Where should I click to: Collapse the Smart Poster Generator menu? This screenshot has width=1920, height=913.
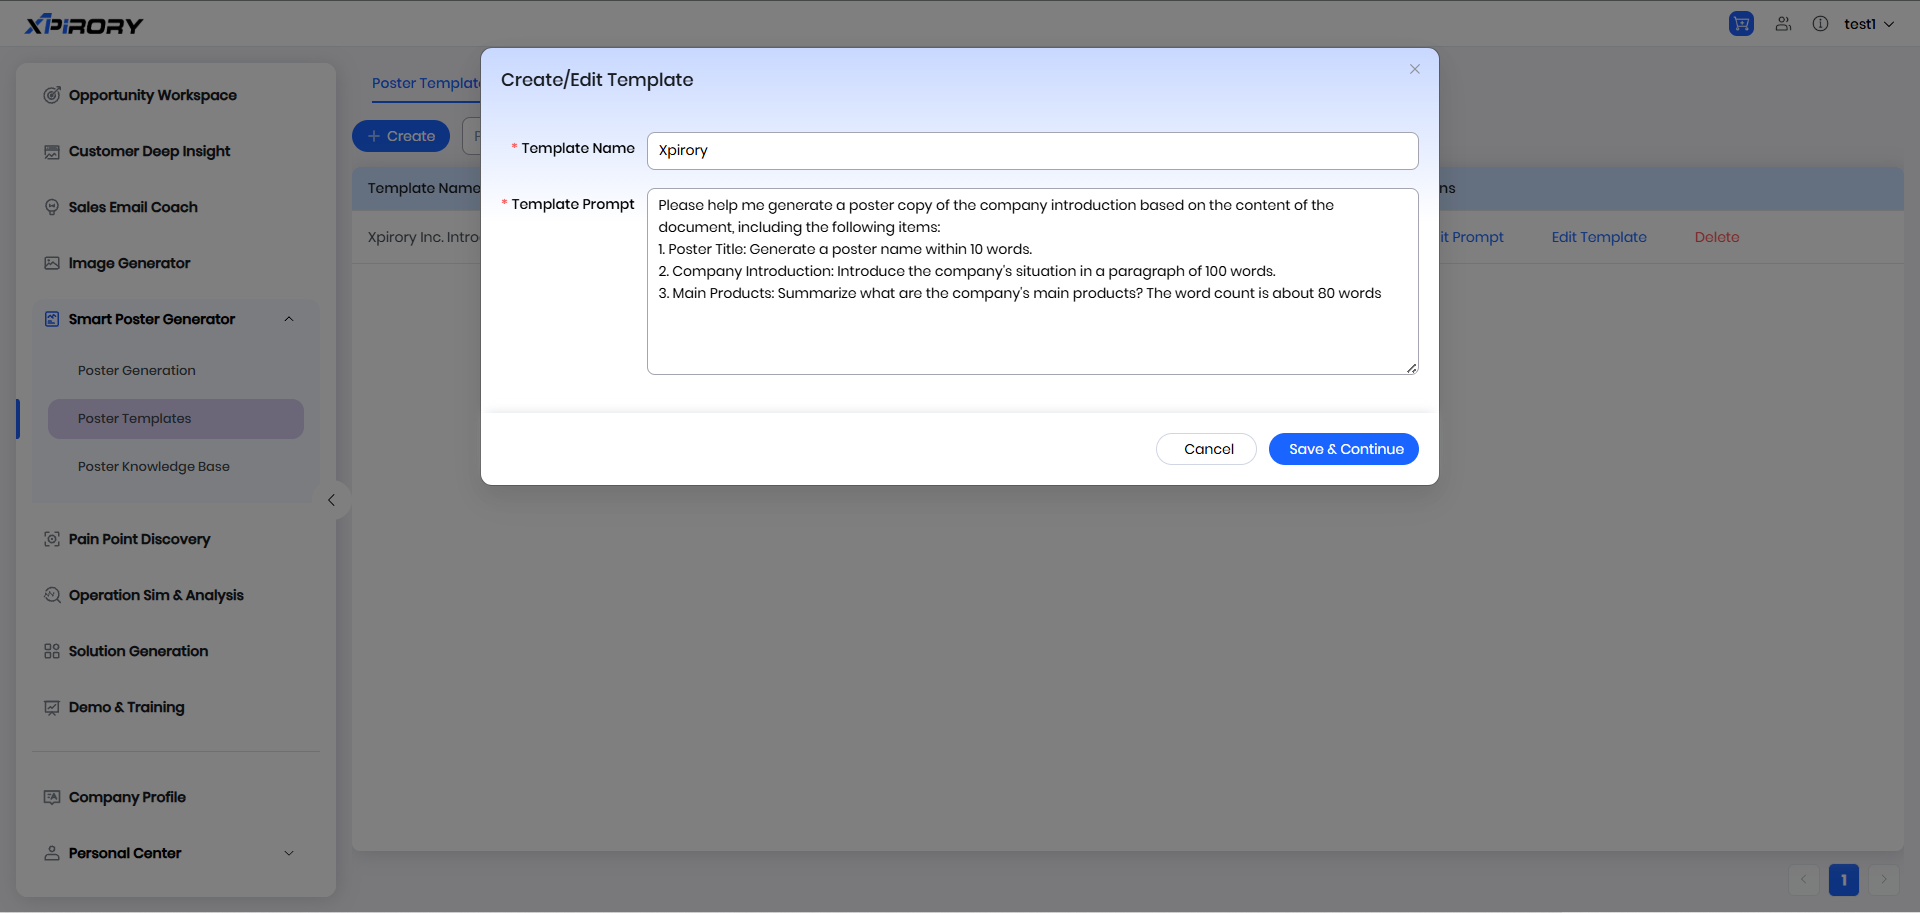point(289,319)
